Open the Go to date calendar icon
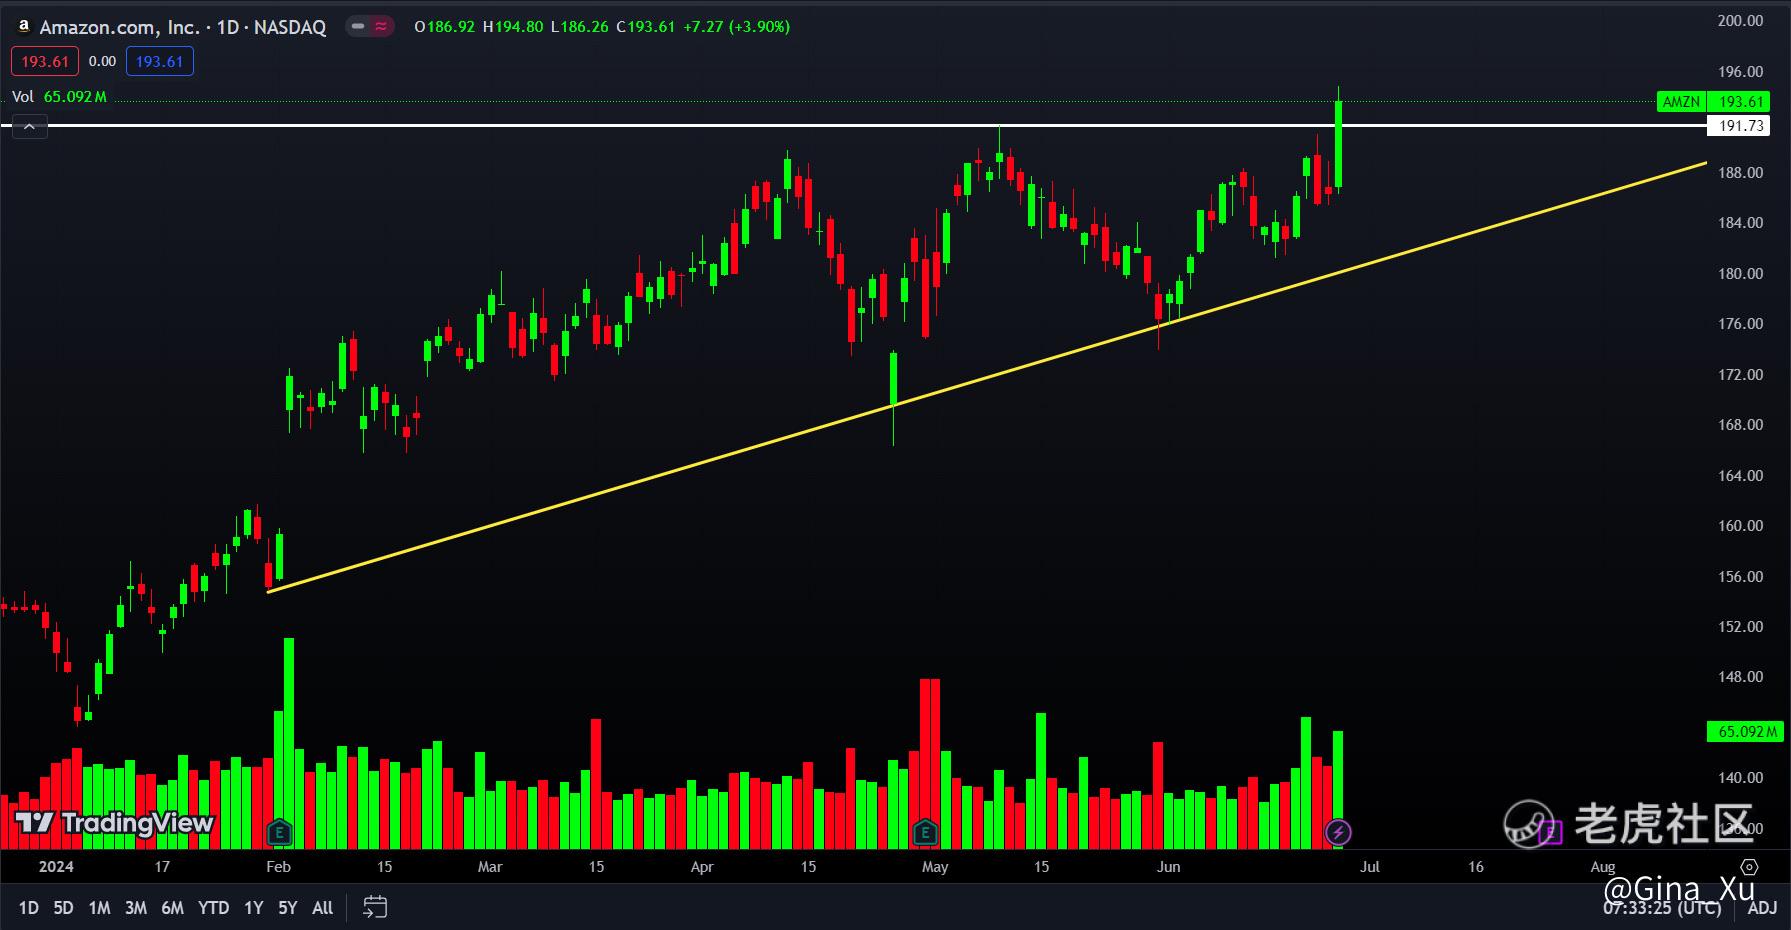Screen dimensions: 1791x930 375,907
